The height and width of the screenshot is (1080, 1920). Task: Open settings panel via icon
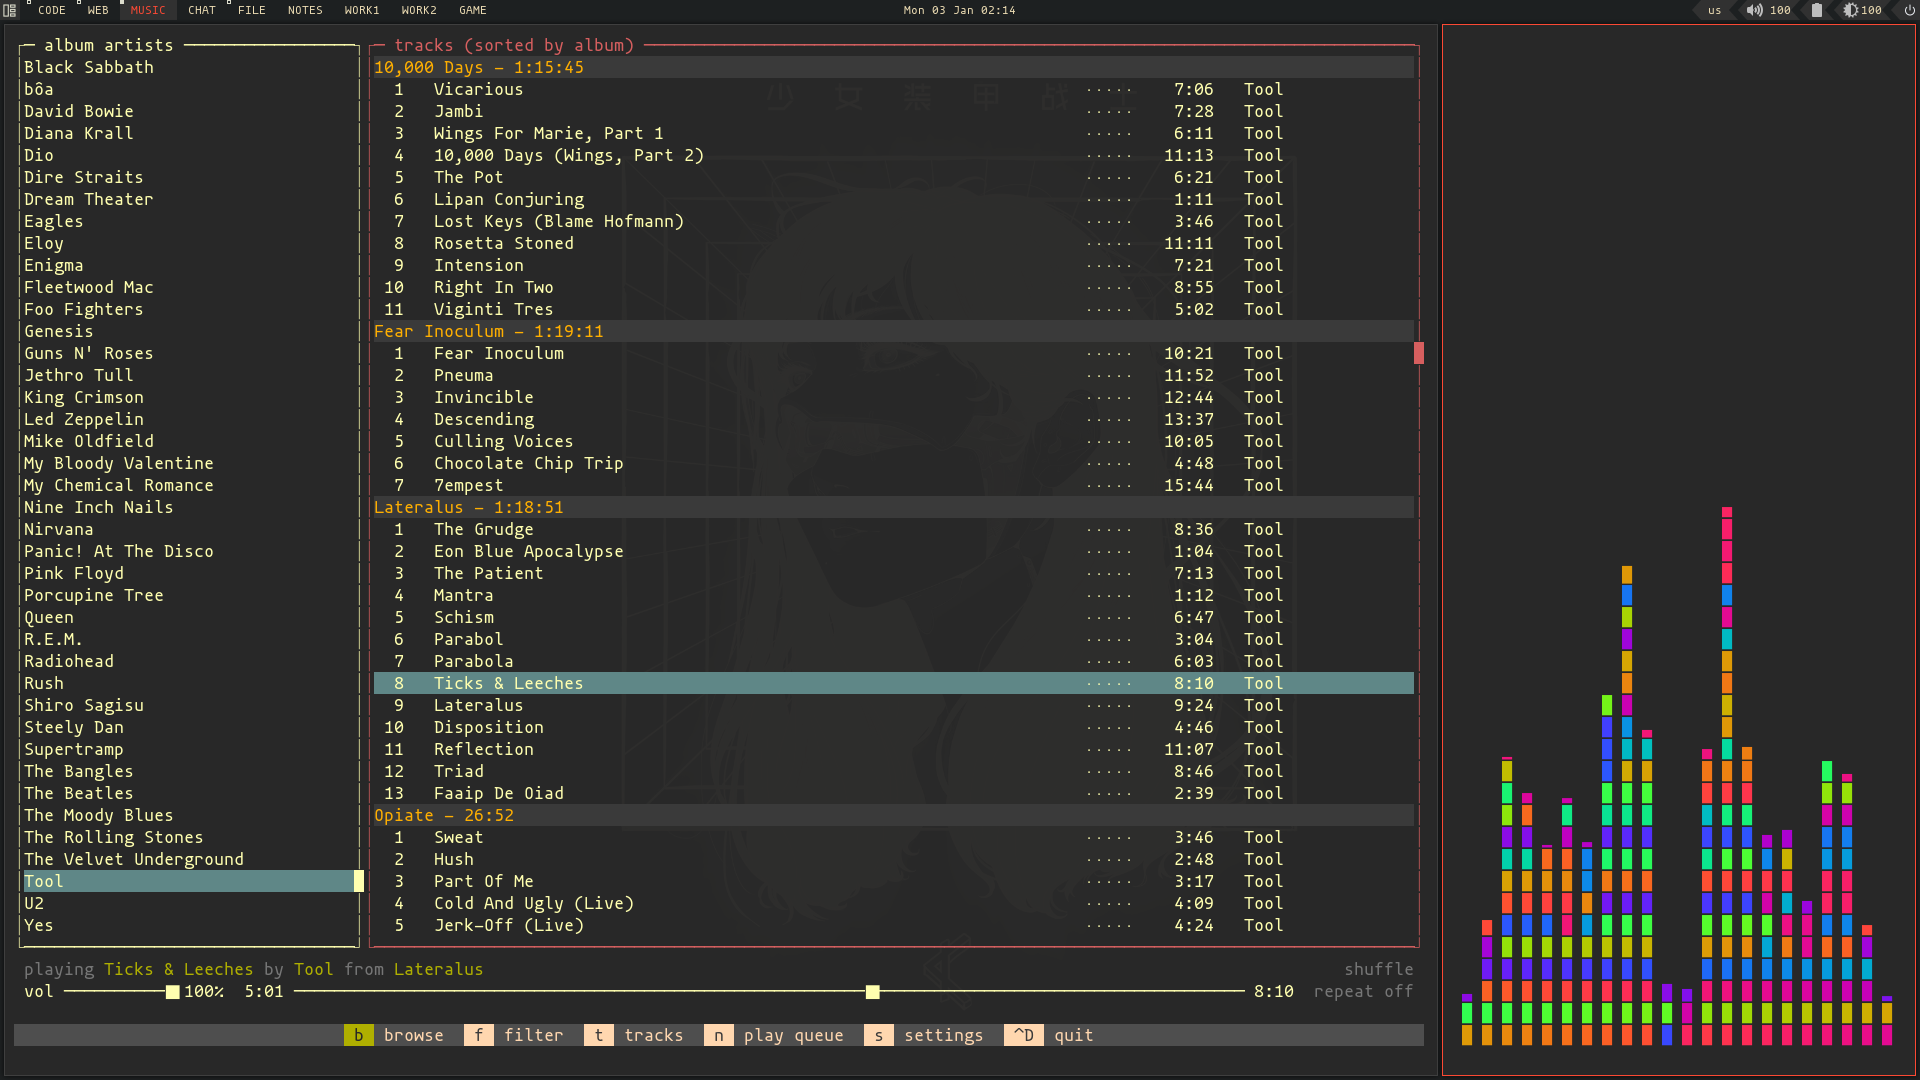tap(878, 1034)
